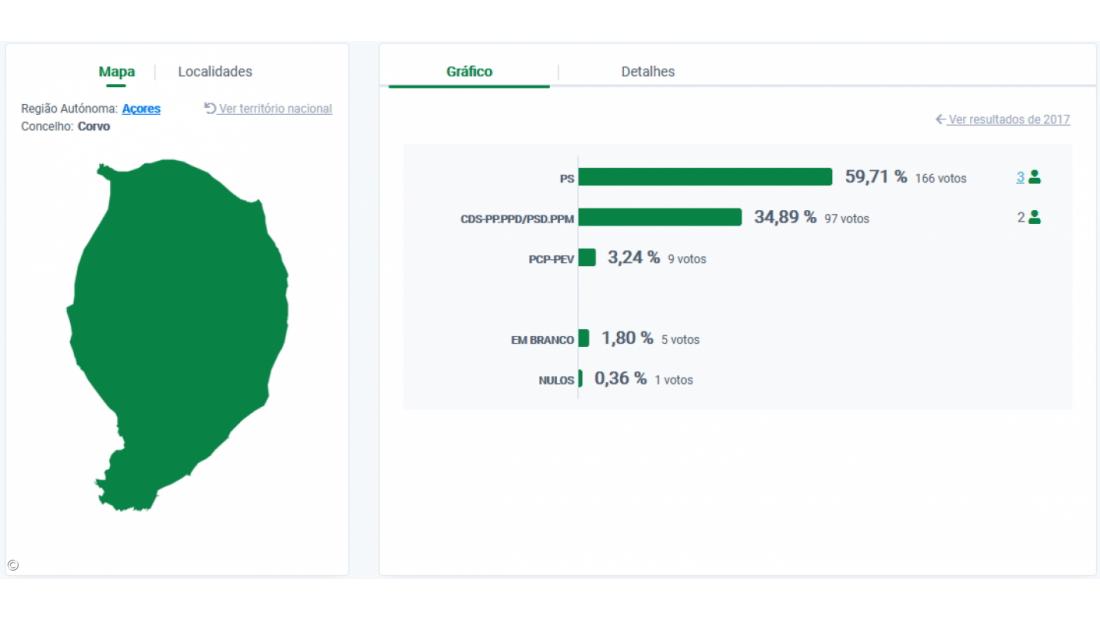Open Ver território nacional link

(x=275, y=109)
